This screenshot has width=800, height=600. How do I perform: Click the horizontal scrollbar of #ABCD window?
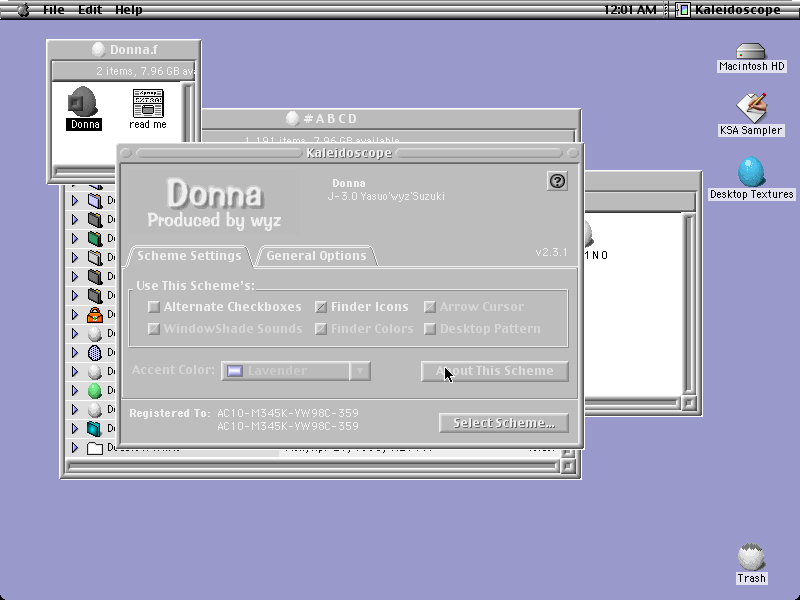(x=313, y=466)
